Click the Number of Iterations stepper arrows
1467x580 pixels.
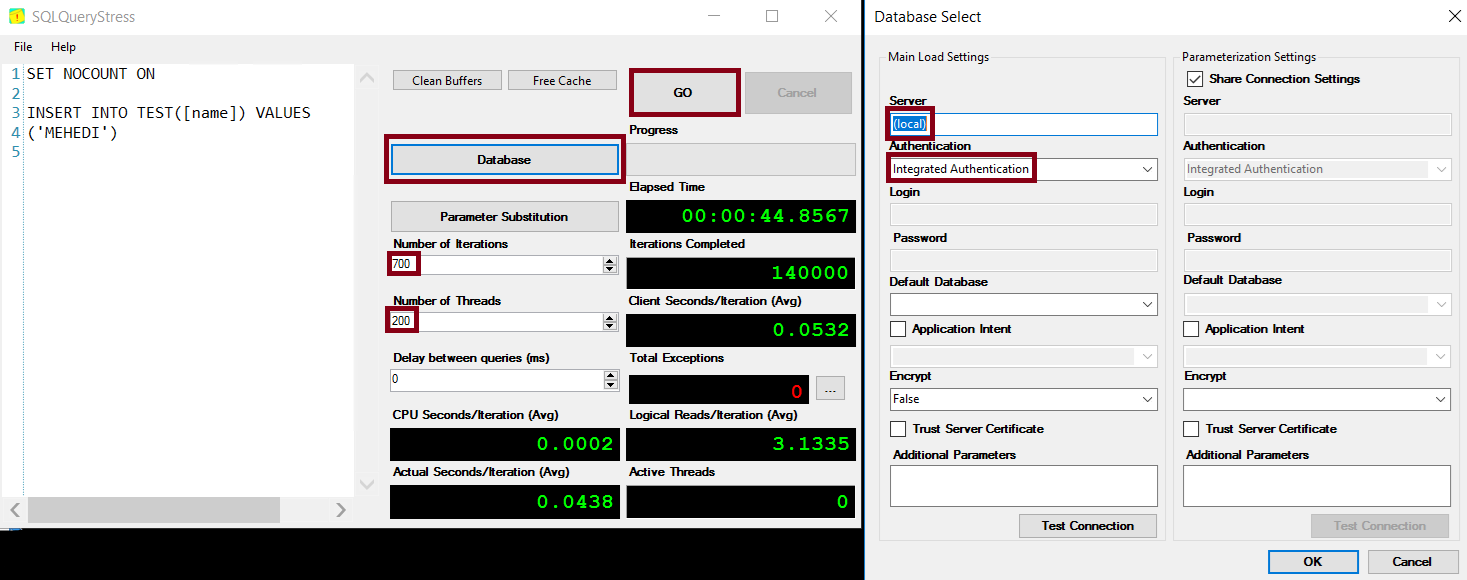pyautogui.click(x=610, y=265)
